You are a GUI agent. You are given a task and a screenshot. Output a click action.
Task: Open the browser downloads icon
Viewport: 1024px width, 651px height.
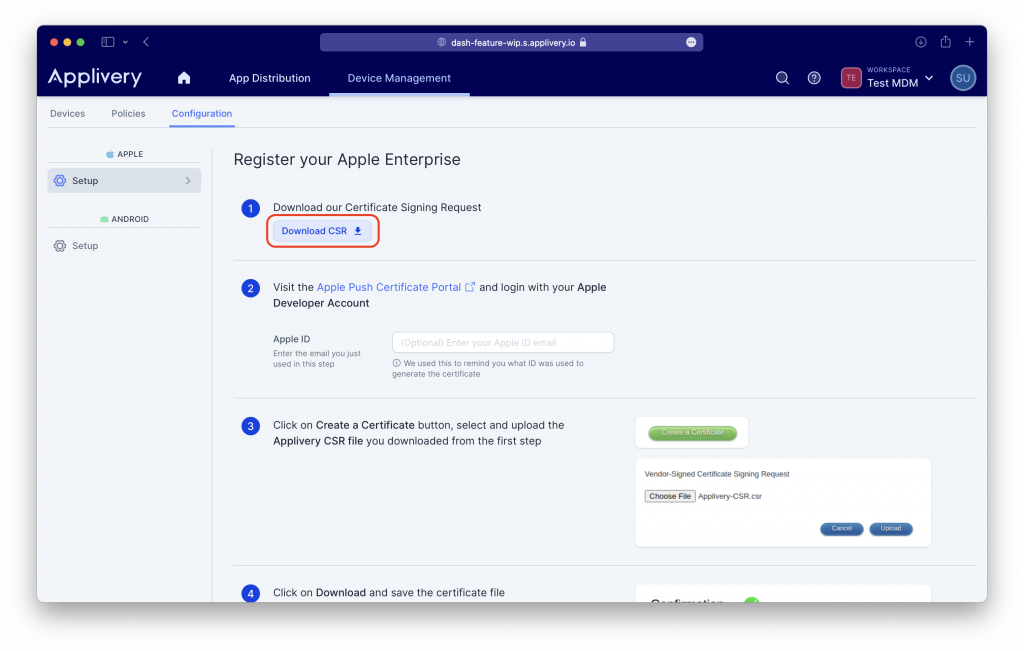click(921, 42)
